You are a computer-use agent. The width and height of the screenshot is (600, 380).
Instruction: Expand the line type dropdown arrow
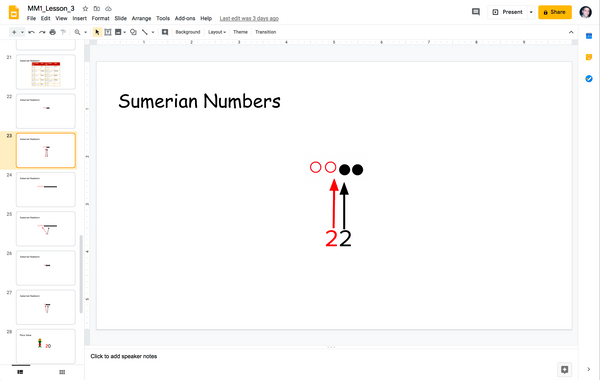point(153,32)
